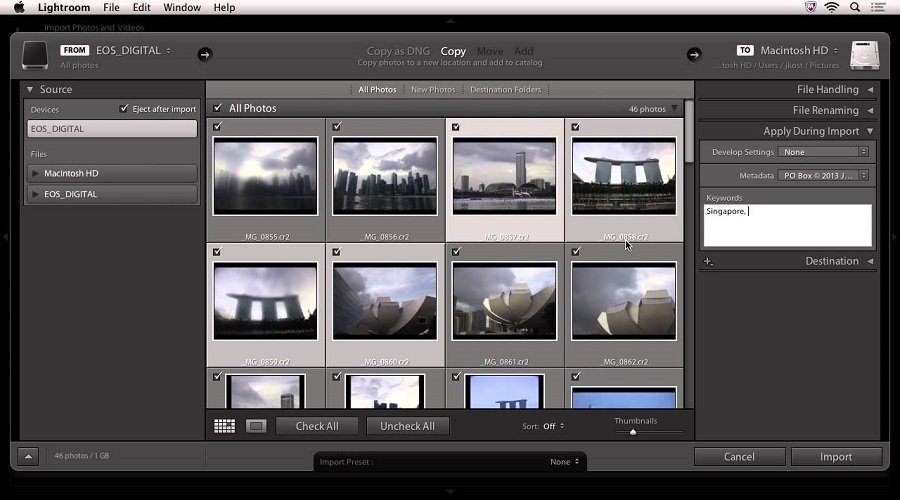This screenshot has width=900, height=500.
Task: Collapse the Source panel
Action: (30, 90)
